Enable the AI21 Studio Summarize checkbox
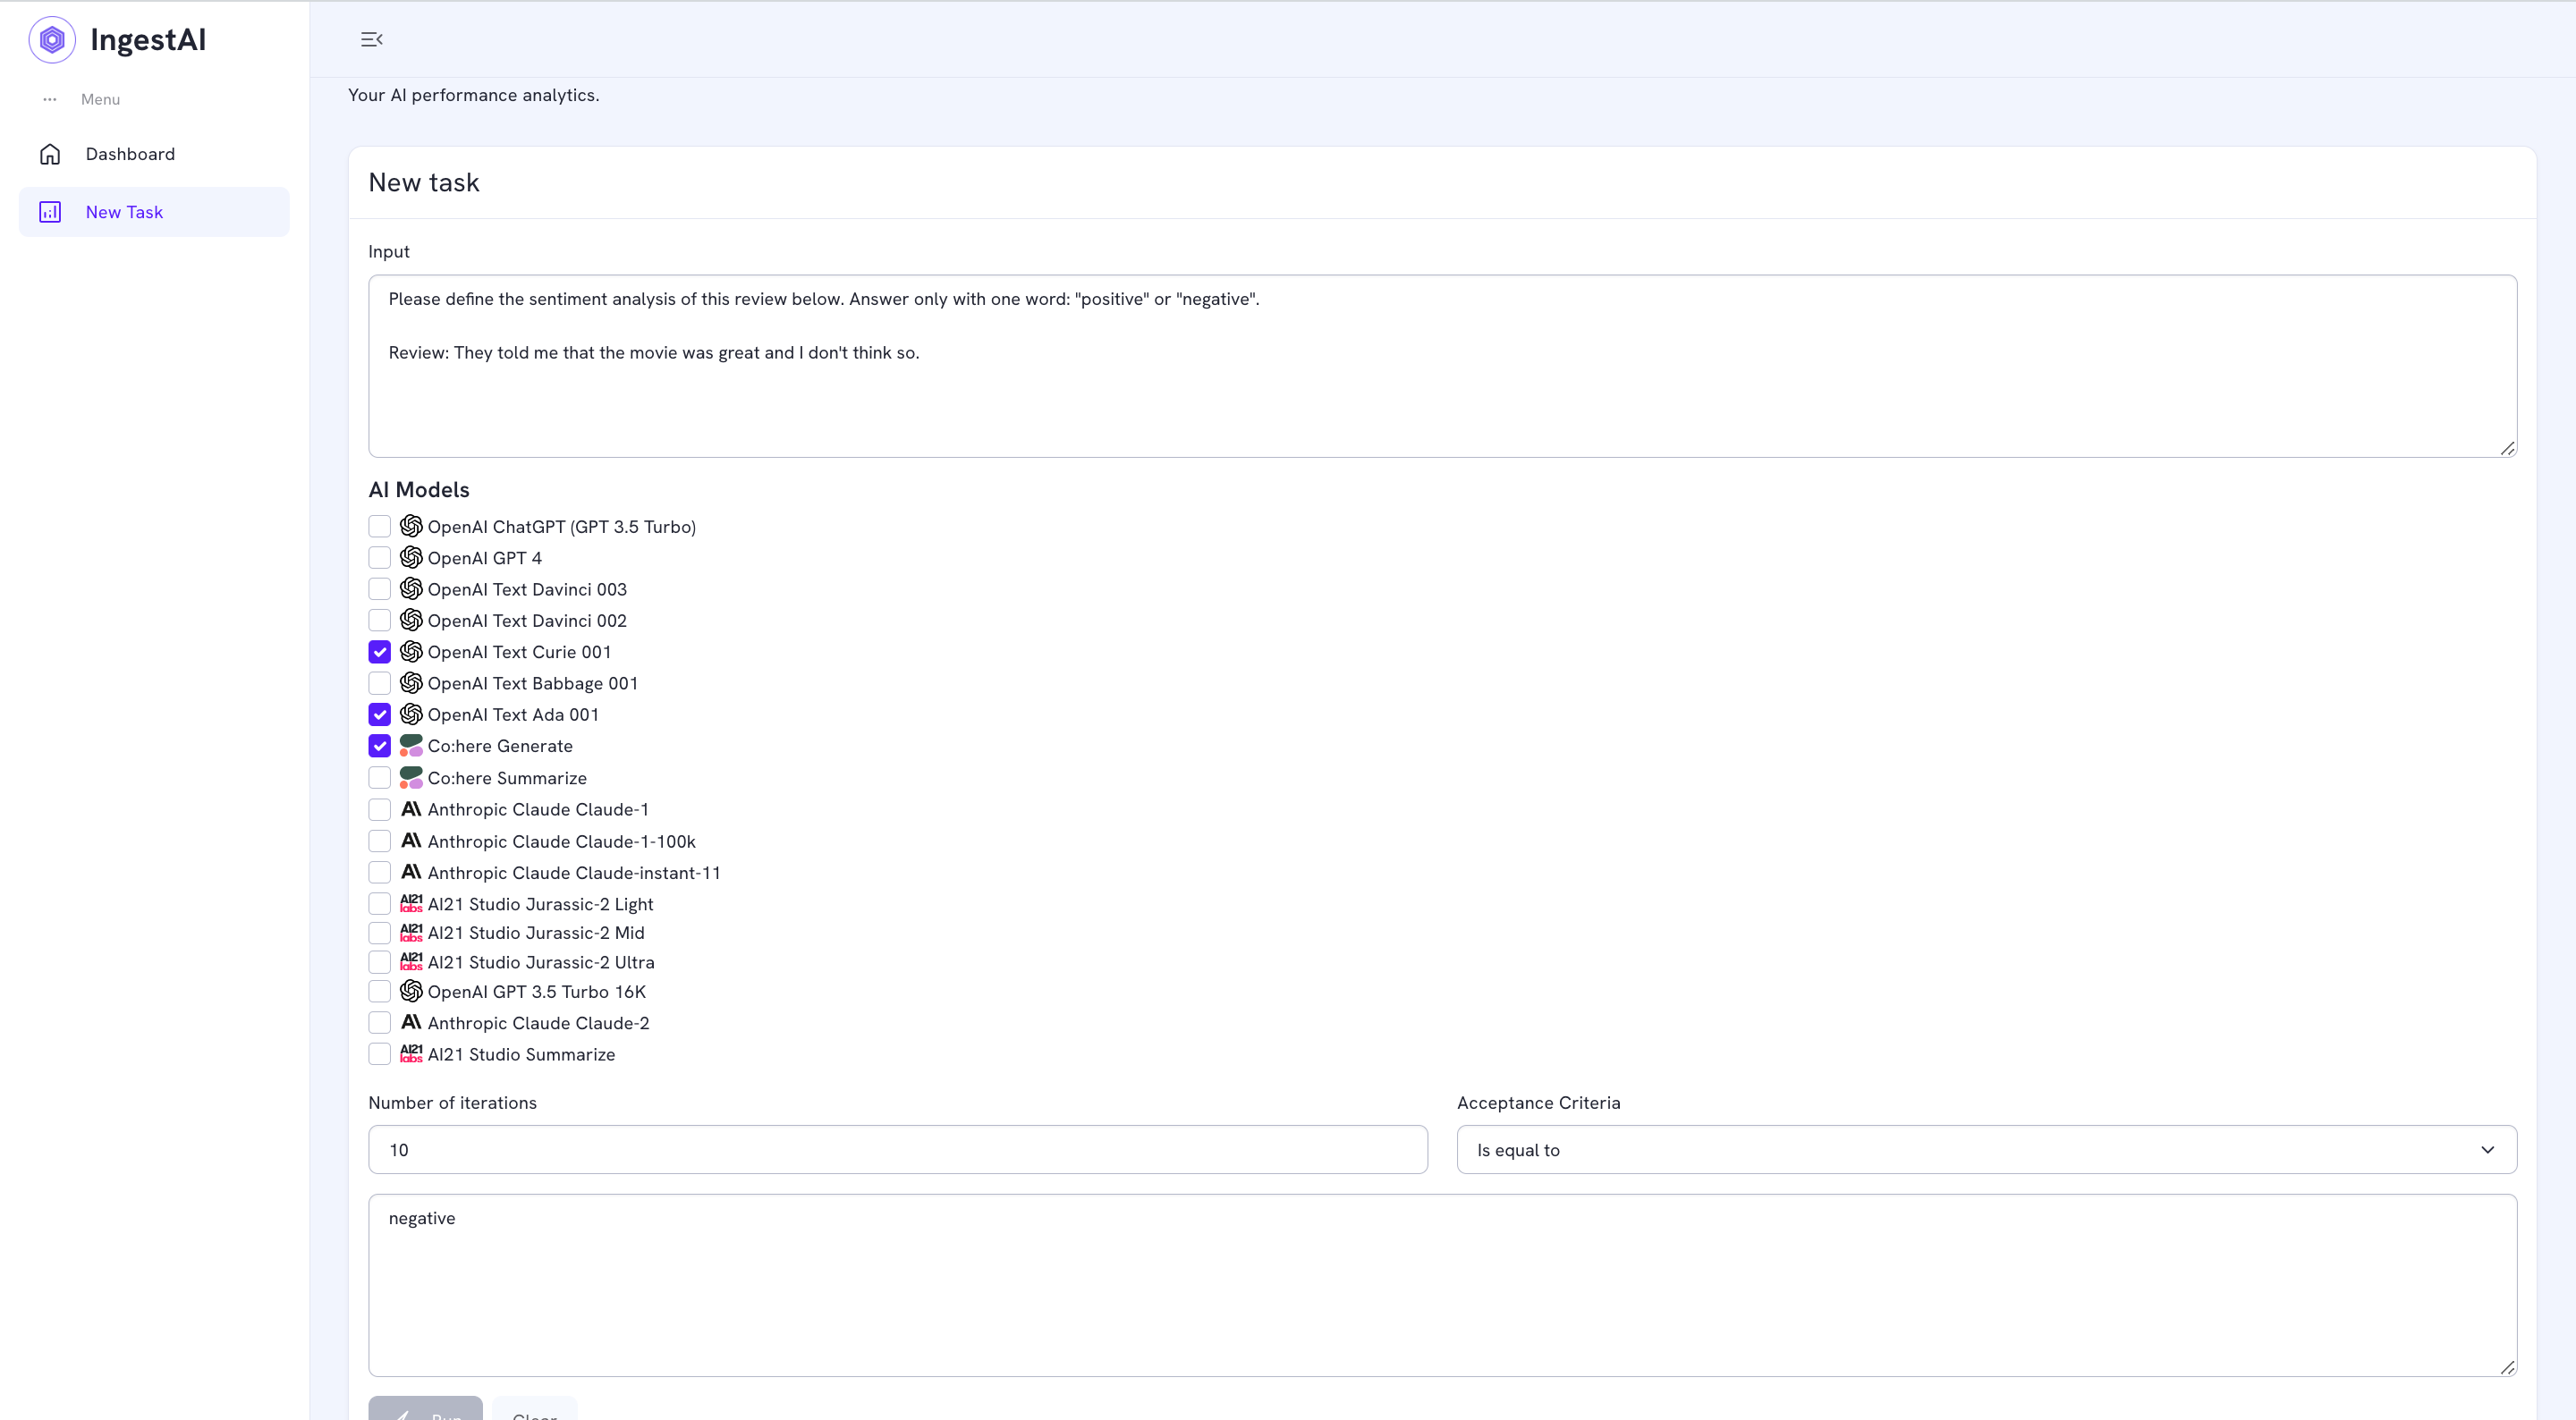 (x=379, y=1054)
